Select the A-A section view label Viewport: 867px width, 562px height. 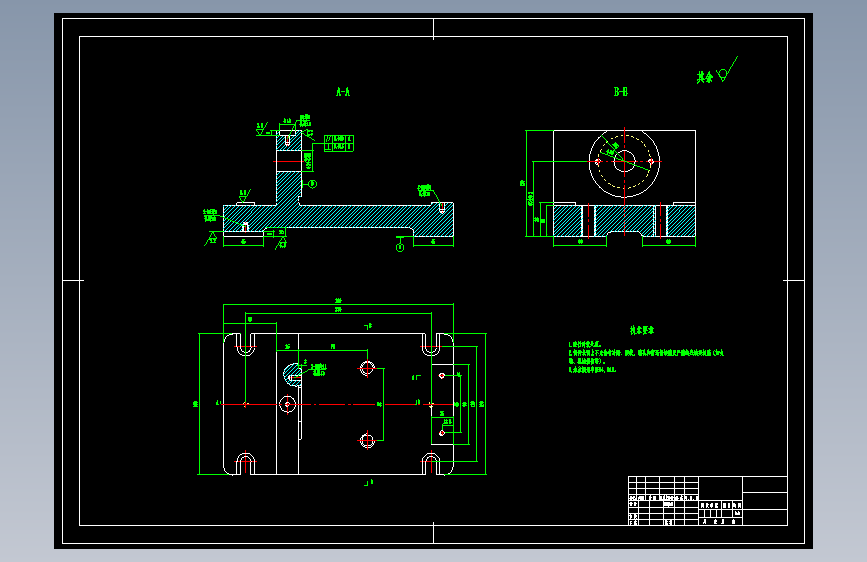click(343, 92)
